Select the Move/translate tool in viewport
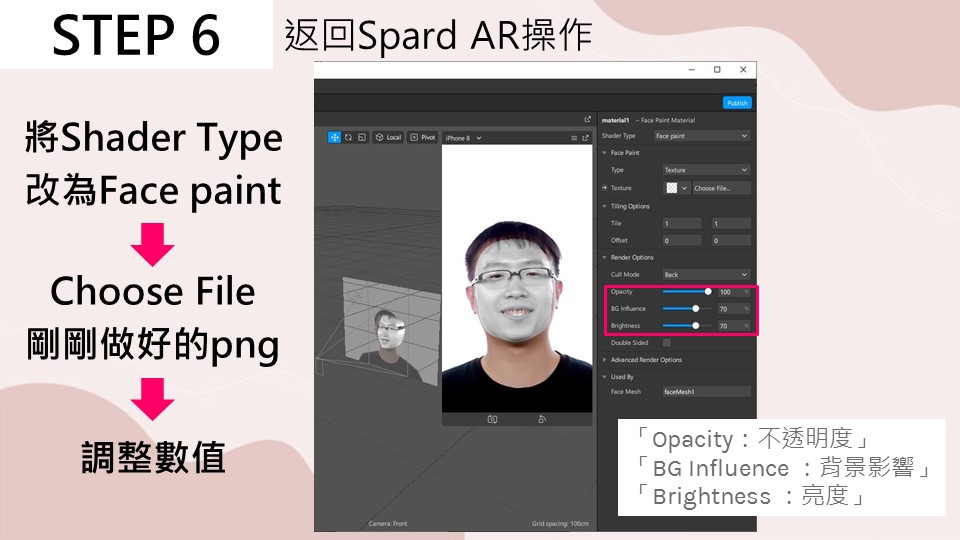960x540 pixels. pyautogui.click(x=334, y=138)
